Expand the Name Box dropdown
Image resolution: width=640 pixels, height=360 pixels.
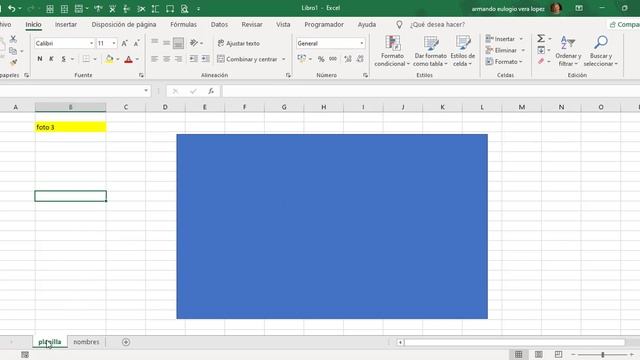pos(146,91)
